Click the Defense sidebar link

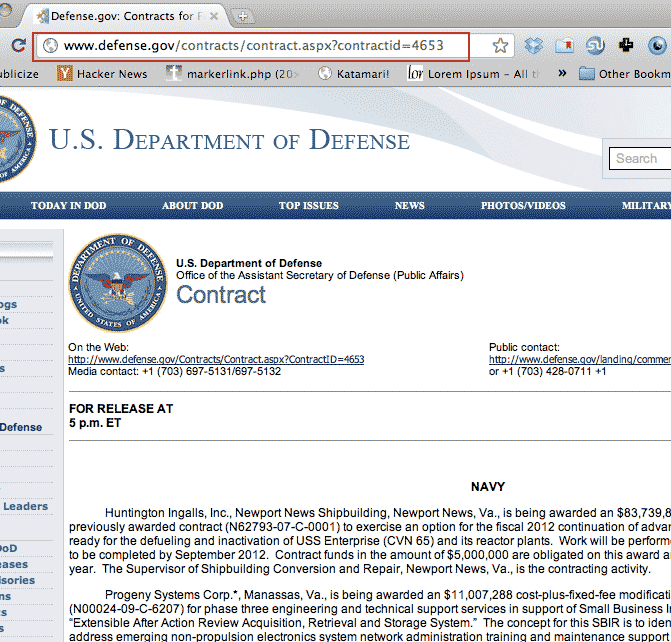pos(21,427)
